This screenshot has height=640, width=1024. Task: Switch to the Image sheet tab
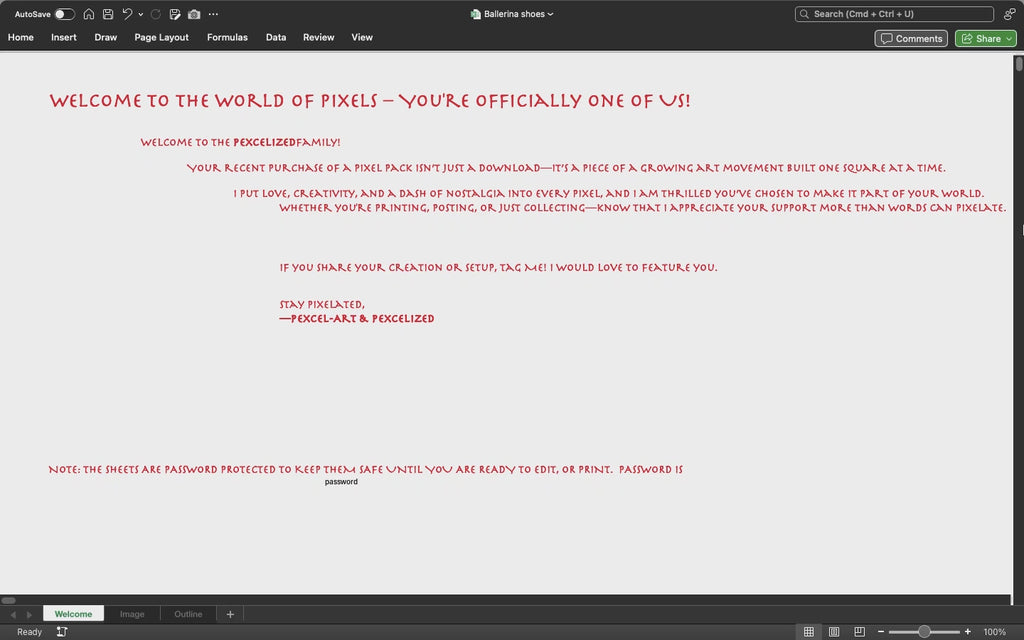click(x=132, y=614)
